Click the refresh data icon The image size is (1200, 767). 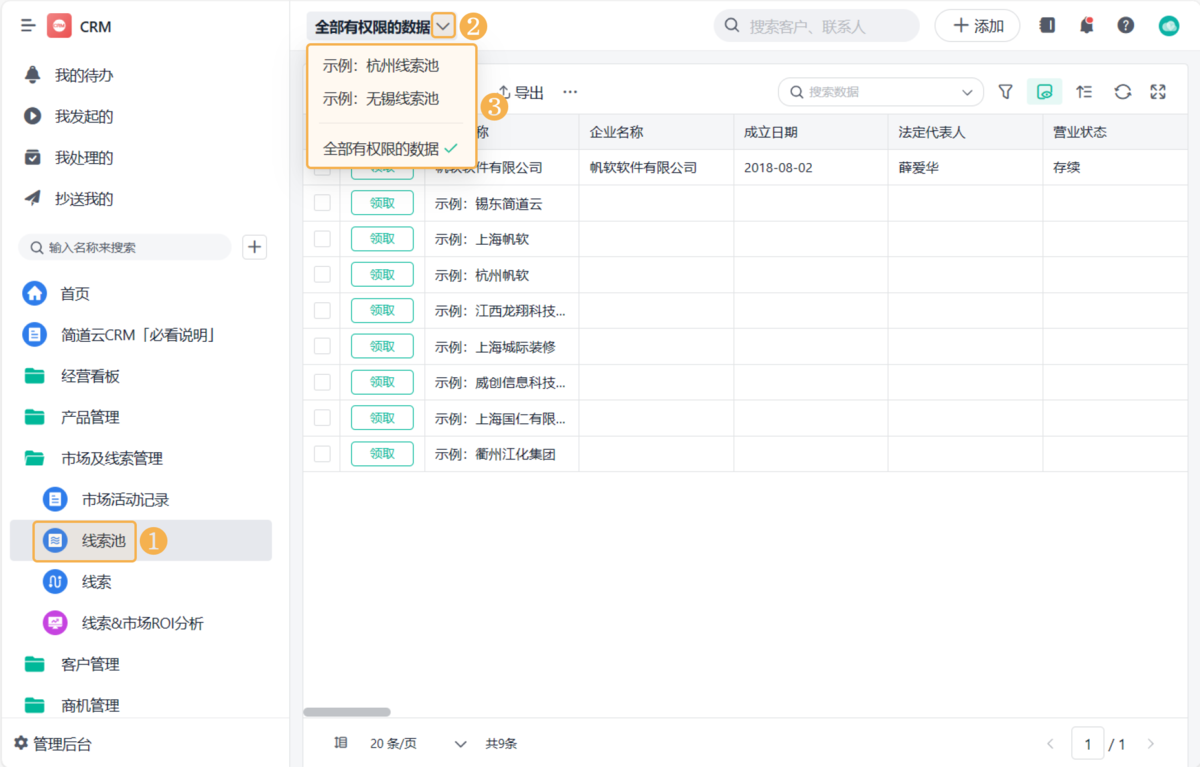(x=1122, y=92)
